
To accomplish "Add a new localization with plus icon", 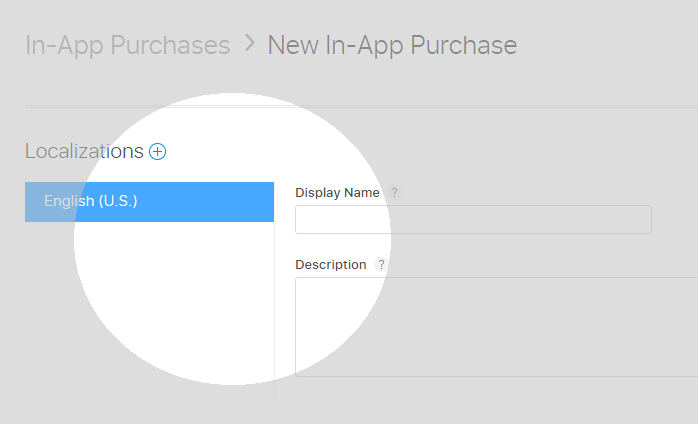I will pos(158,152).
